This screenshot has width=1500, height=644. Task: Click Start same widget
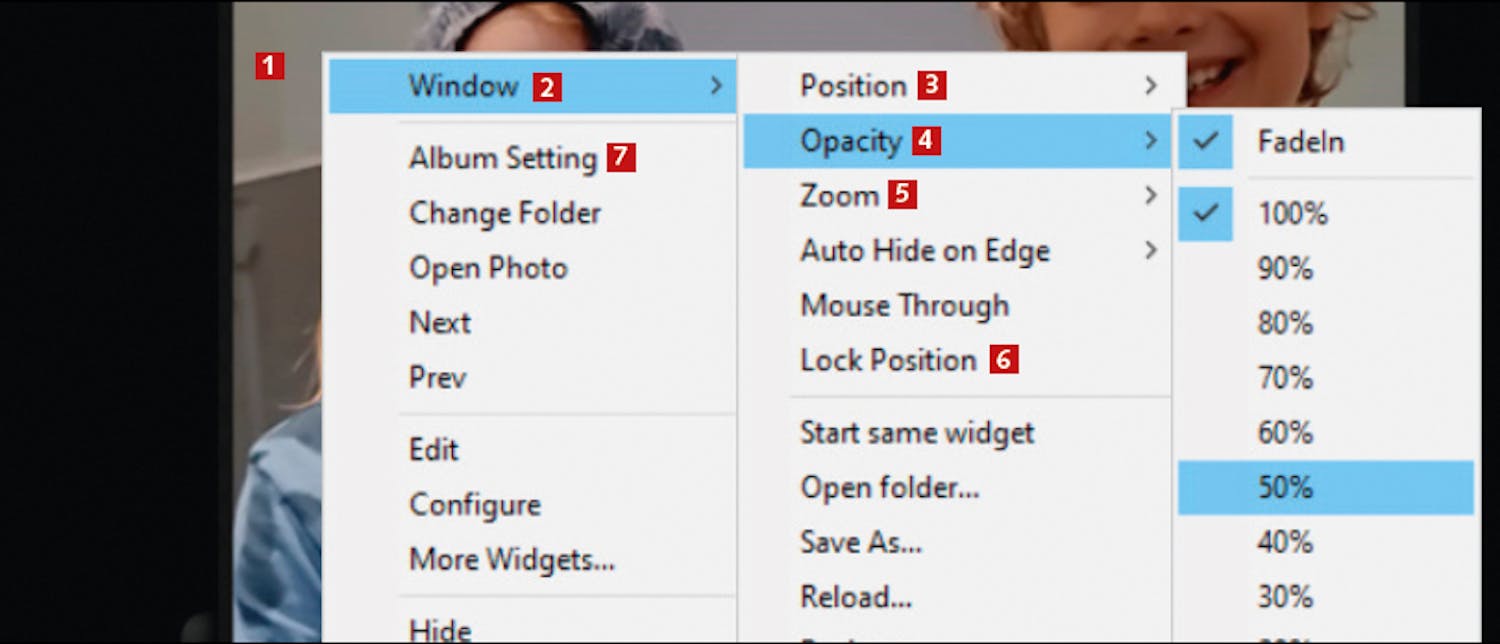(917, 433)
